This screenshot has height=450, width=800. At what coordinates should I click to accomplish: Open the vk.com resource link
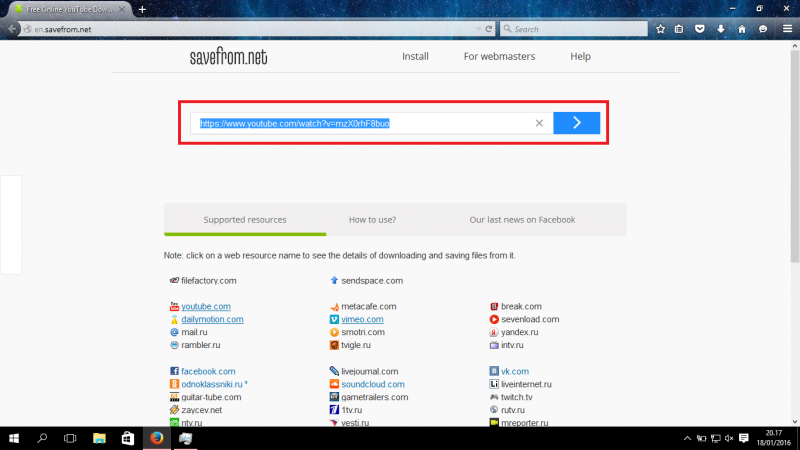pyautogui.click(x=515, y=371)
